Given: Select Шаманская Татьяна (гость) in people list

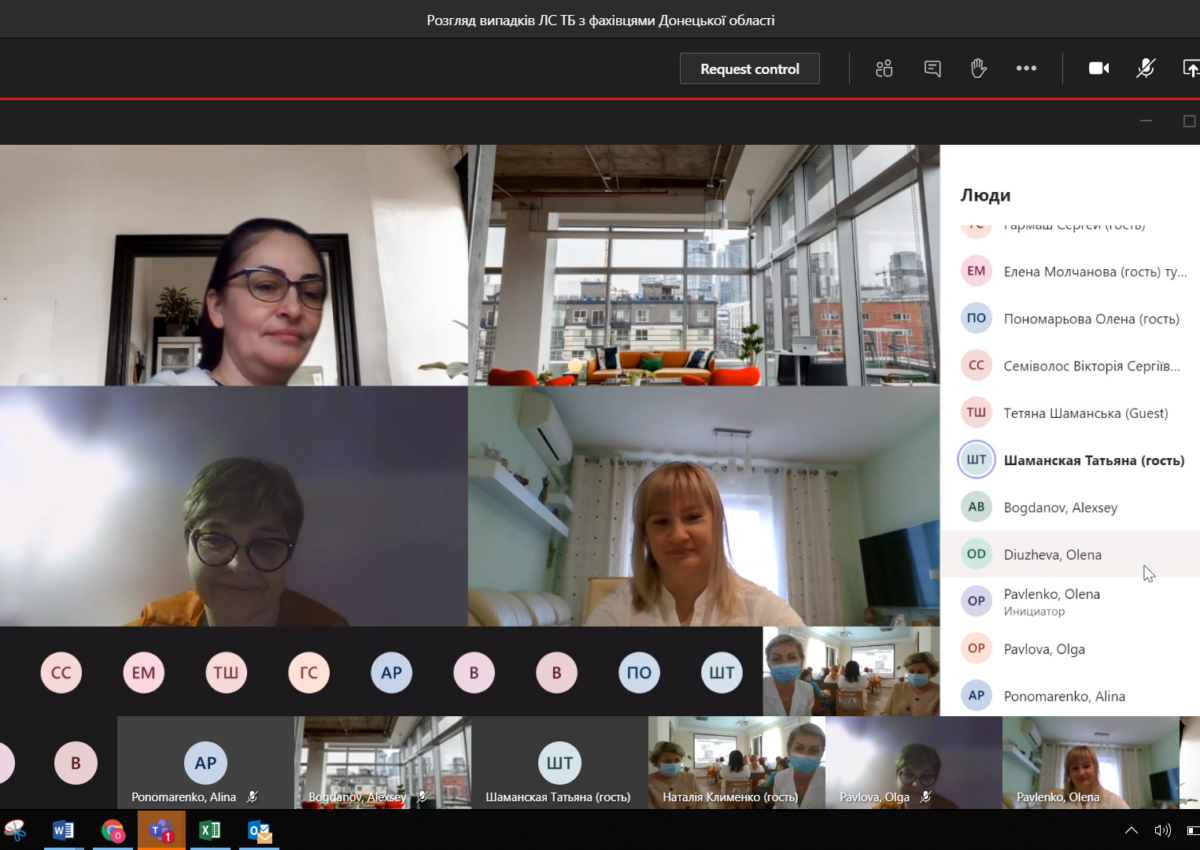Looking at the screenshot, I should click(1070, 460).
